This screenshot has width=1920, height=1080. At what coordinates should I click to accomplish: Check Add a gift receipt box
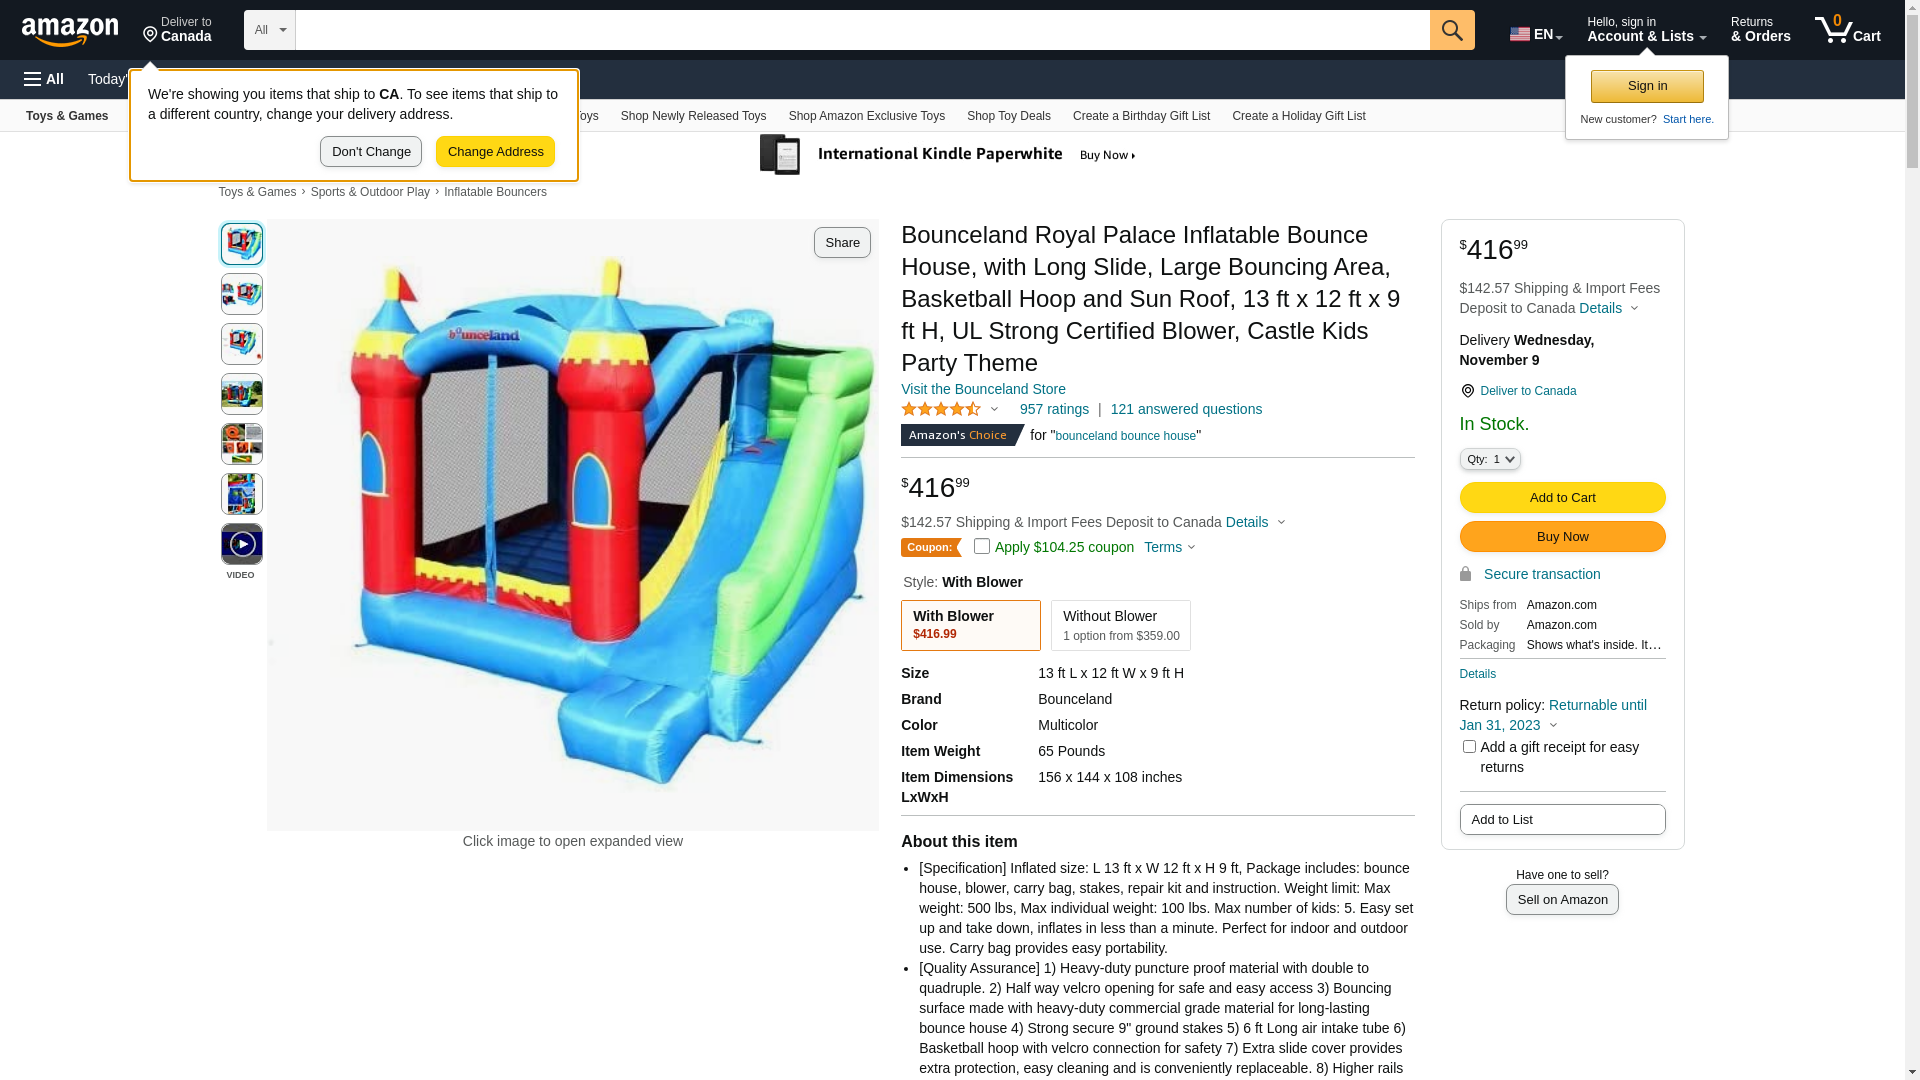point(1469,747)
